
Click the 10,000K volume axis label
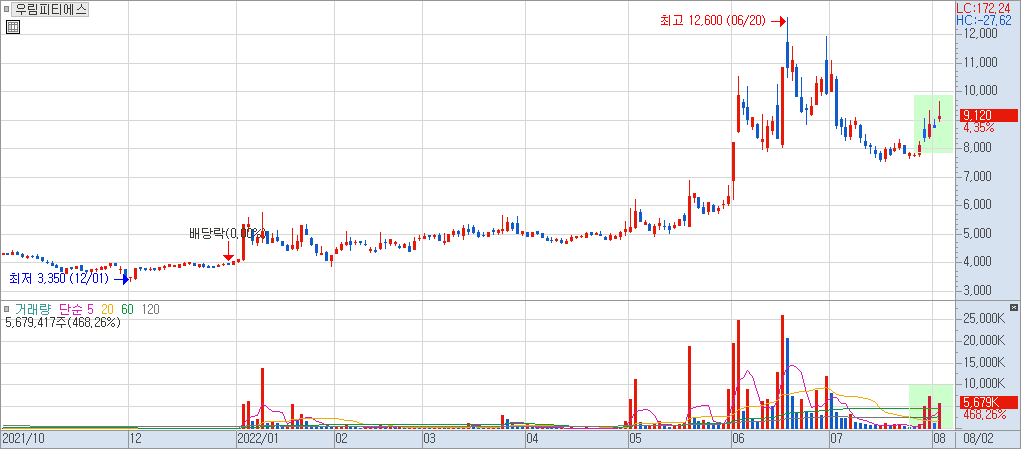(x=983, y=383)
